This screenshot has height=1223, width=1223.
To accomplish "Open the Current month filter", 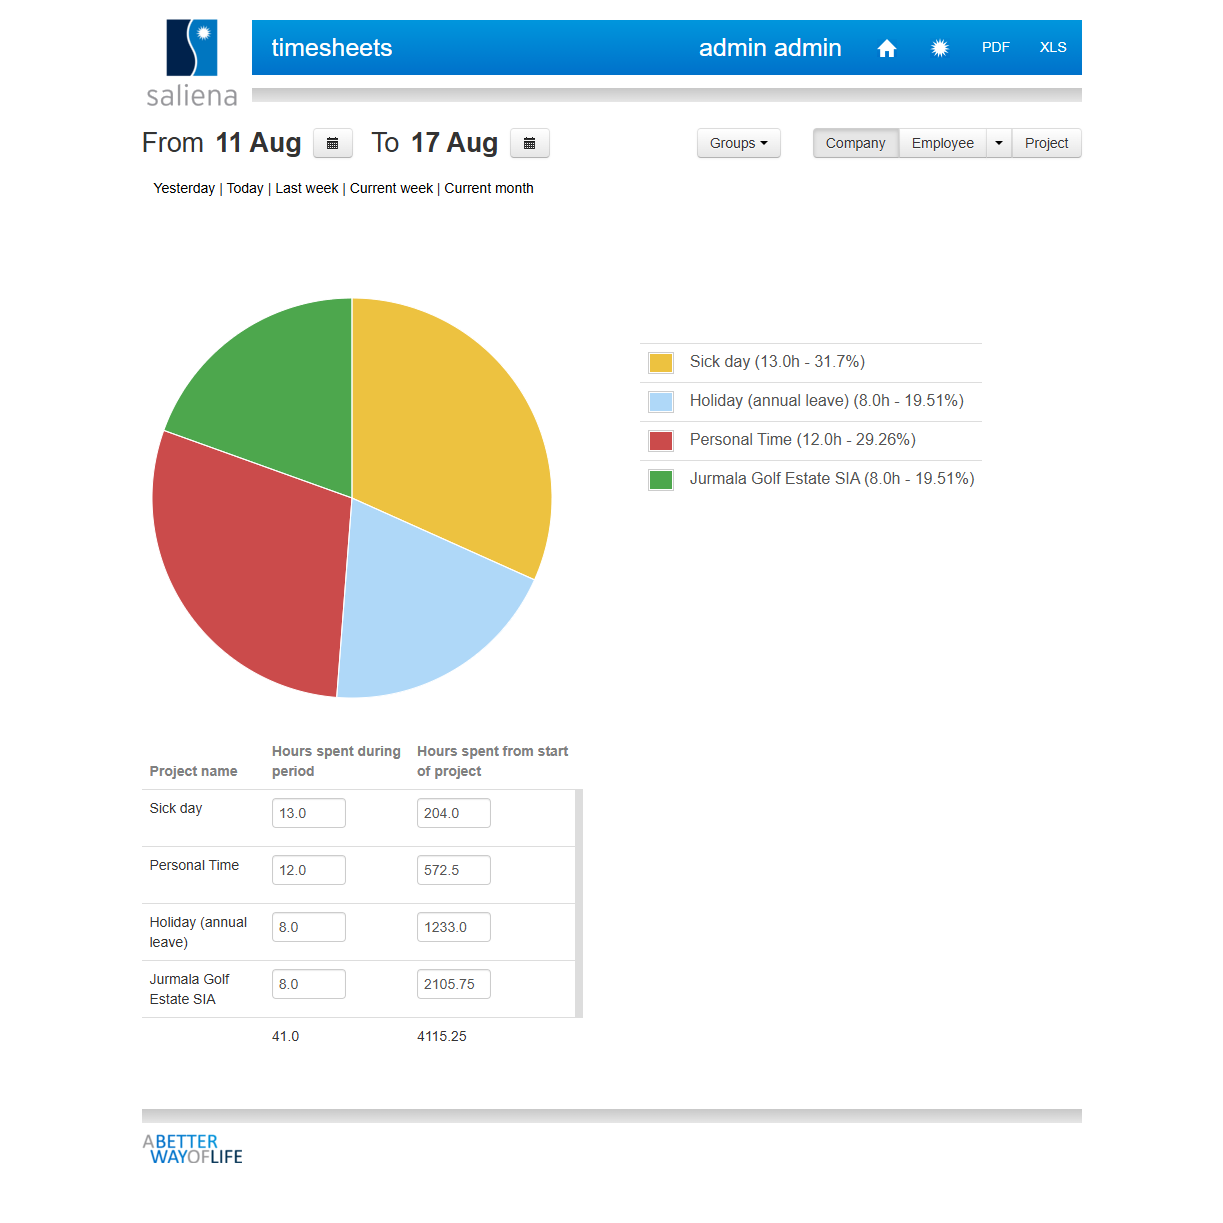I will pyautogui.click(x=489, y=188).
